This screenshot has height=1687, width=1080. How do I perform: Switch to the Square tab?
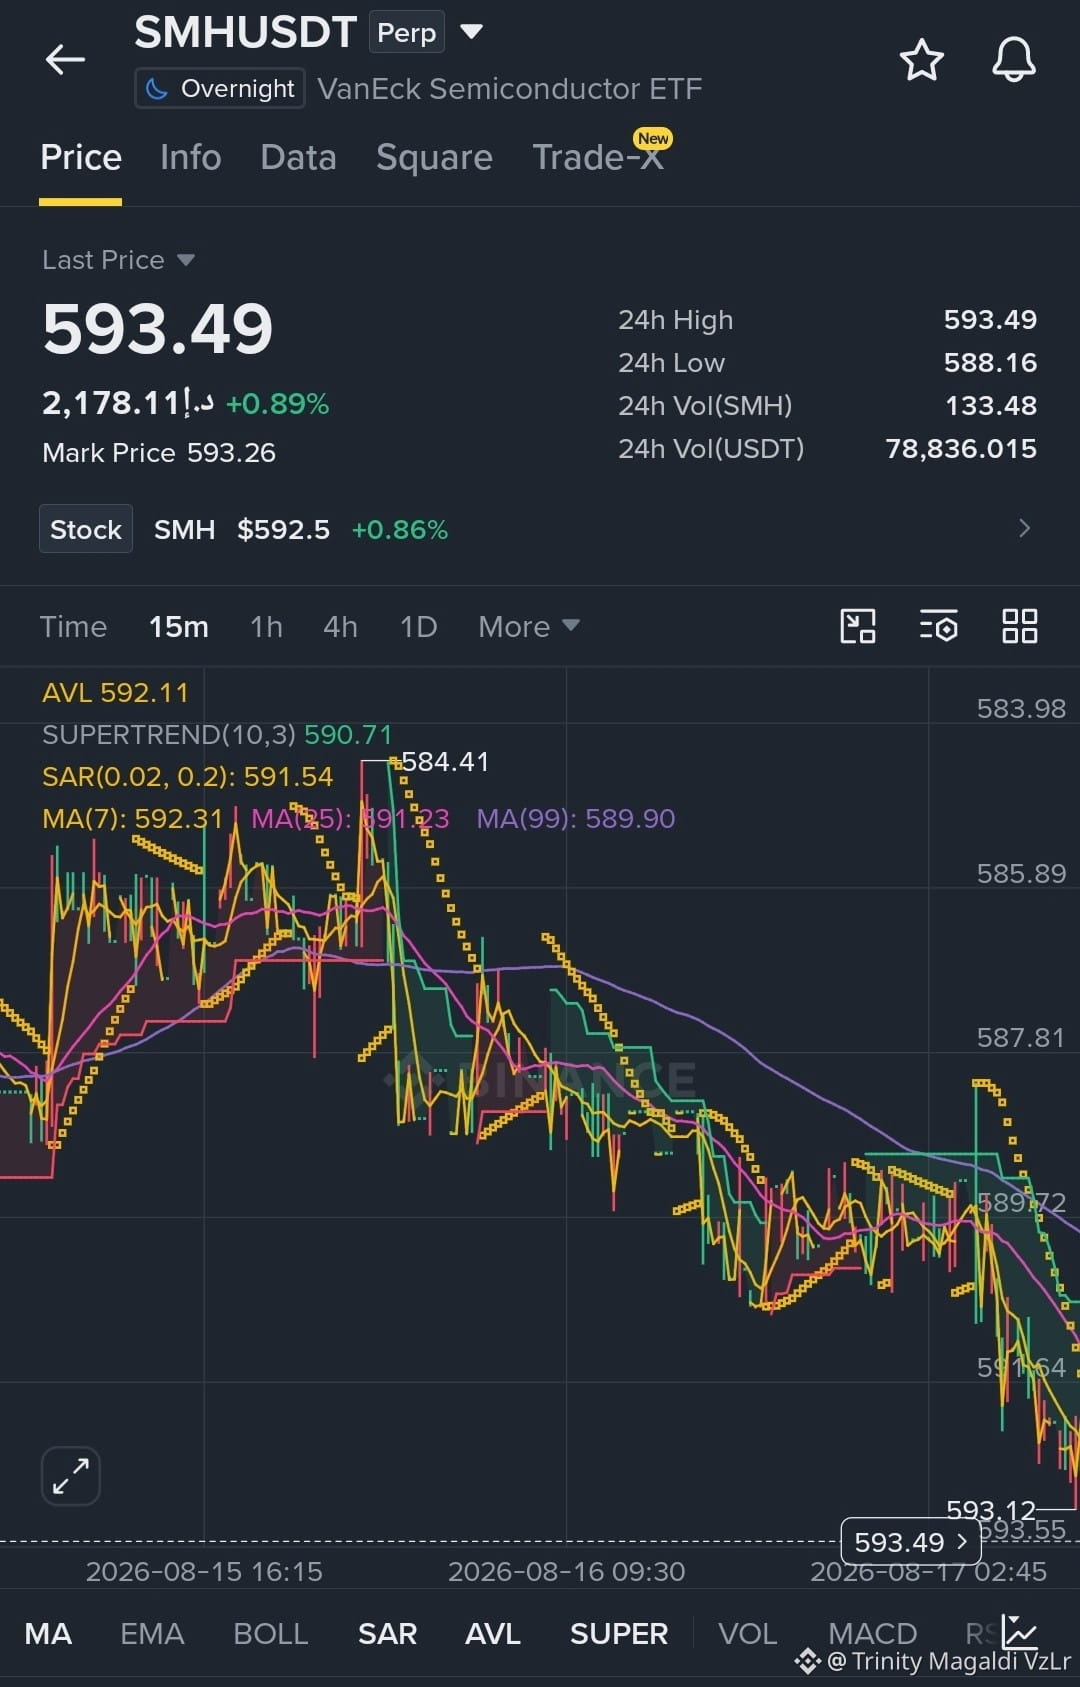[x=434, y=158]
